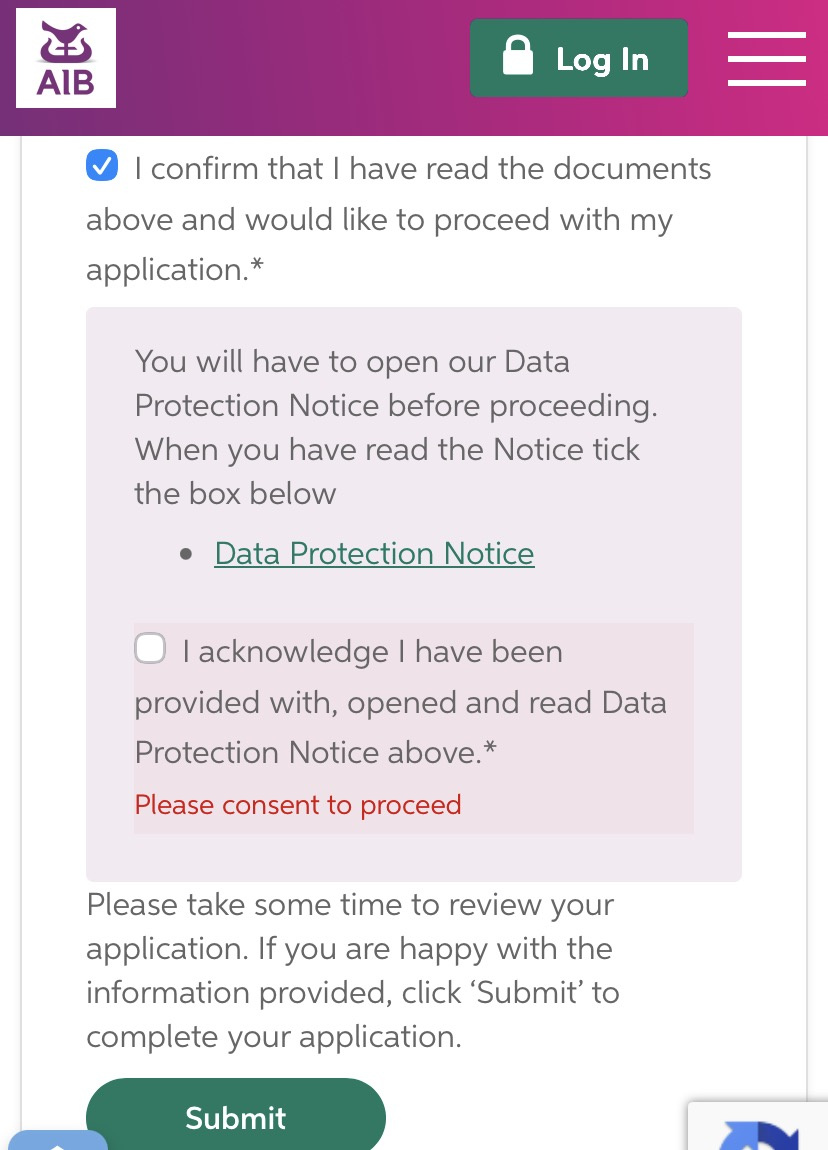
Task: Open the hamburger navigation menu
Action: click(766, 59)
